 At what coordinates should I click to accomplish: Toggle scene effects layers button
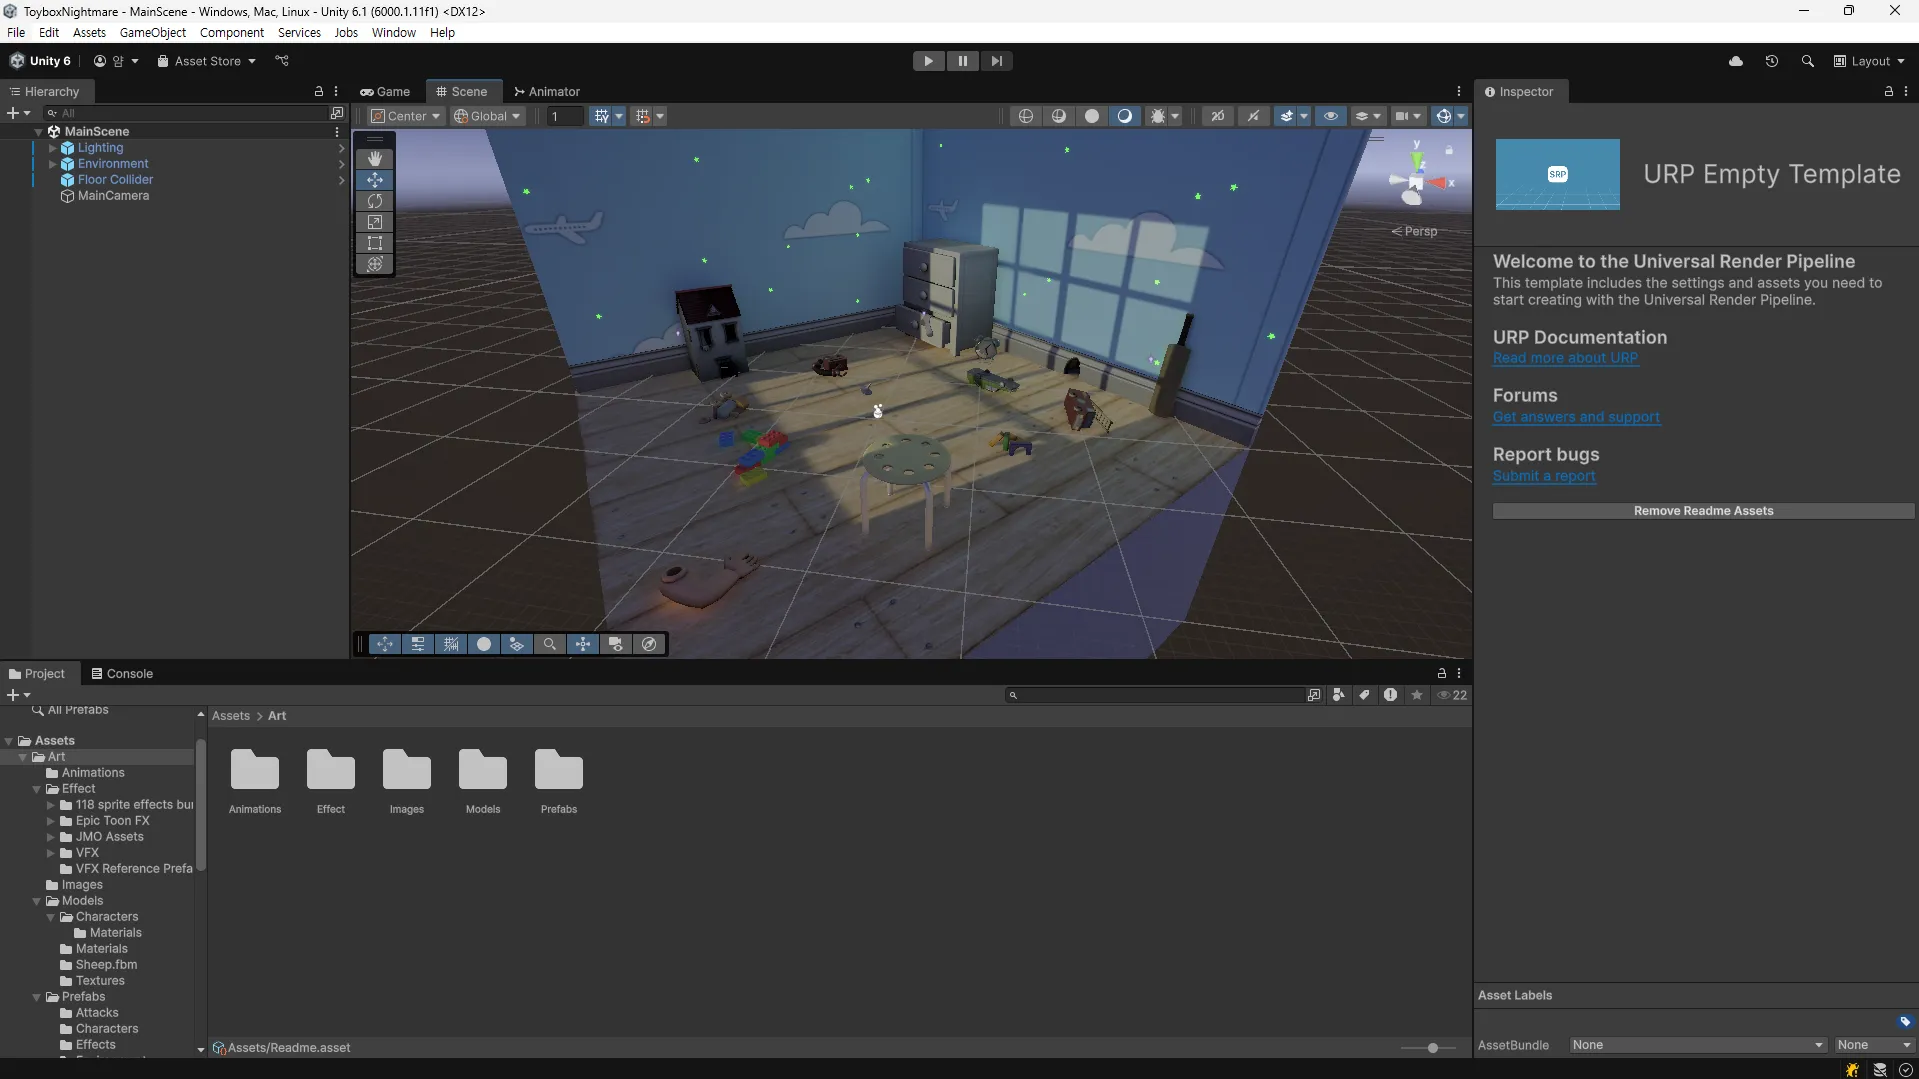pos(1287,116)
